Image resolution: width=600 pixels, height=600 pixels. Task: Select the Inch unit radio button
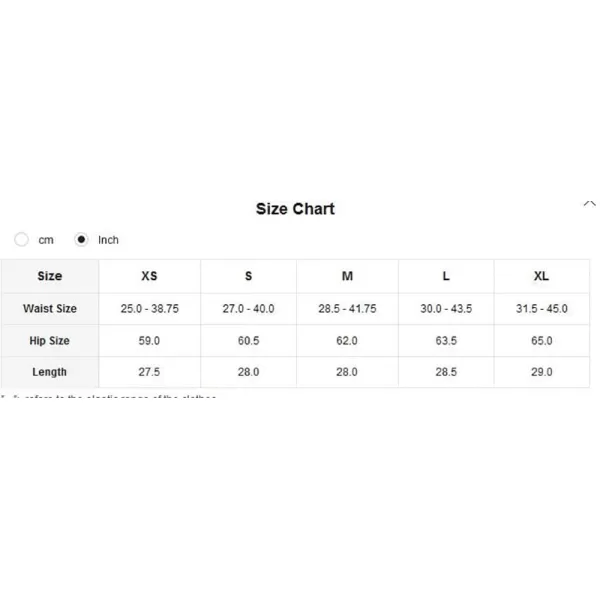[x=81, y=240]
